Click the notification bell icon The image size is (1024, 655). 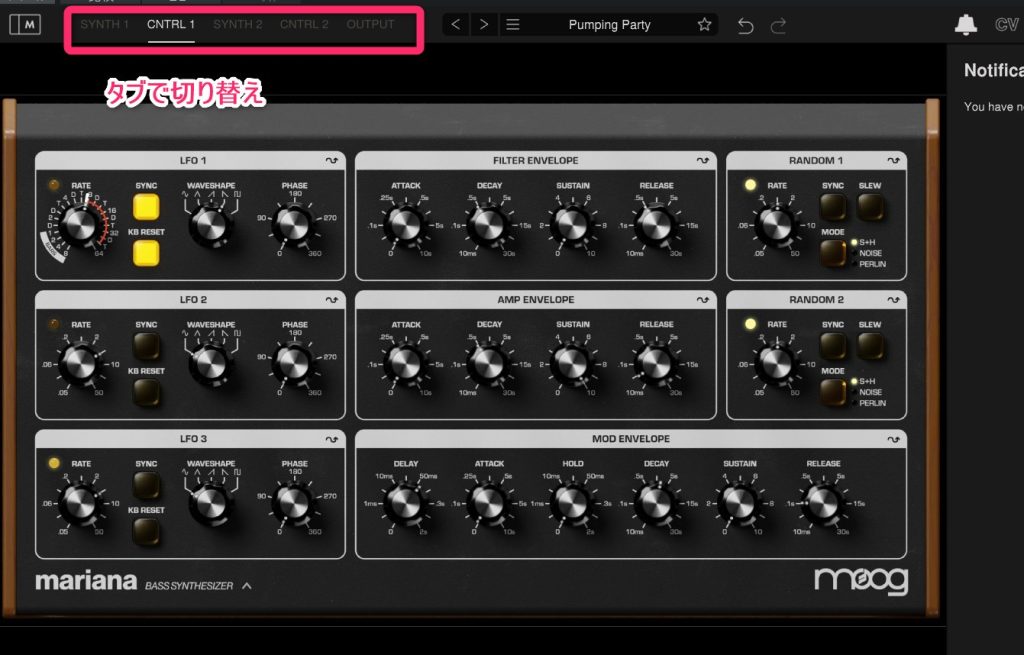coord(966,25)
